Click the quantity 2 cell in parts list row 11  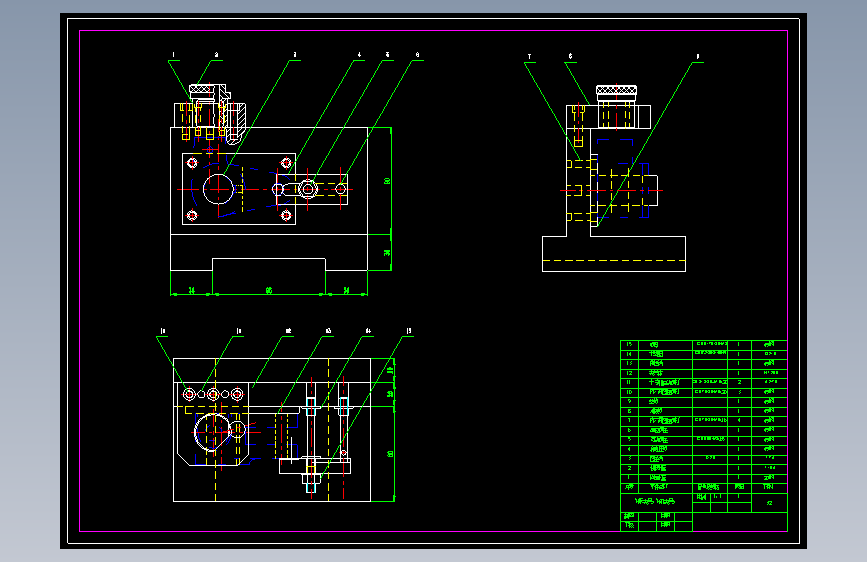739,382
